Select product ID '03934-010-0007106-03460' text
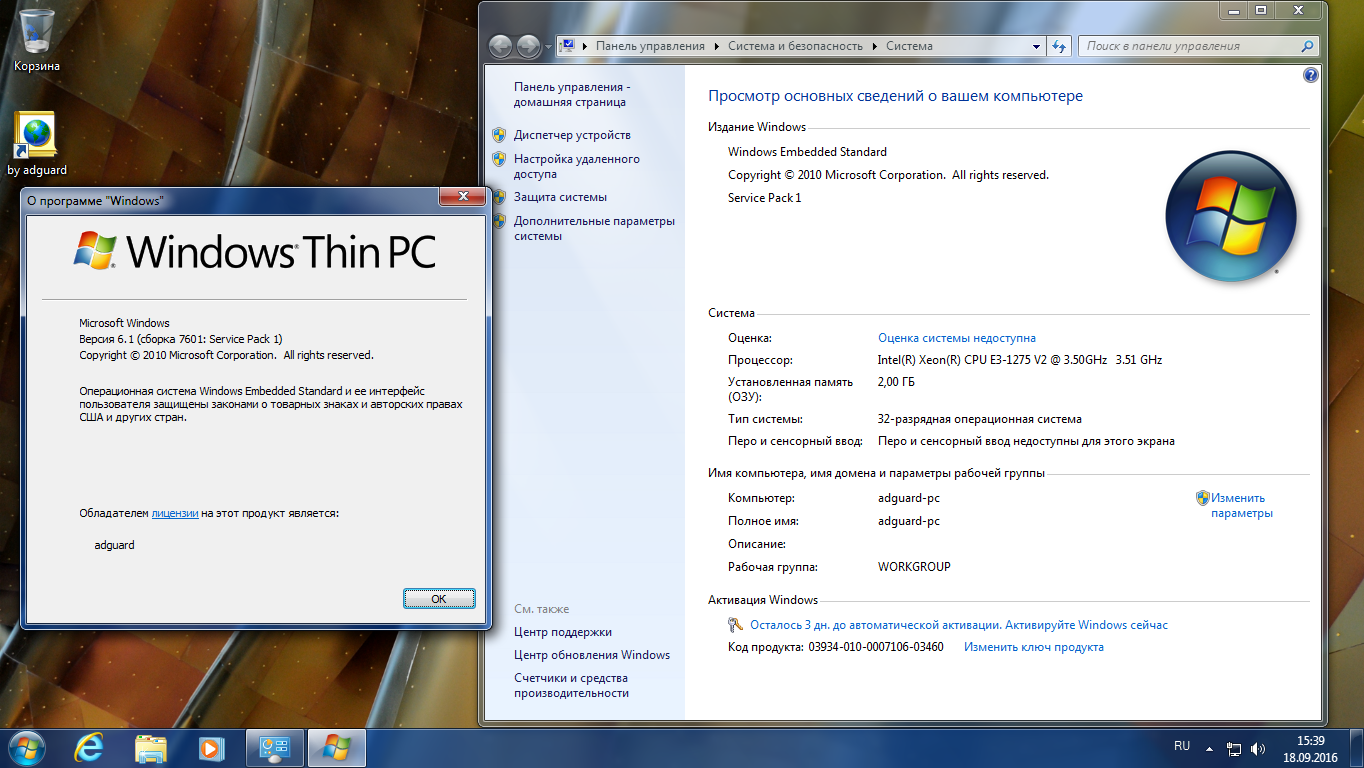Viewport: 1364px width, 768px height. 875,647
